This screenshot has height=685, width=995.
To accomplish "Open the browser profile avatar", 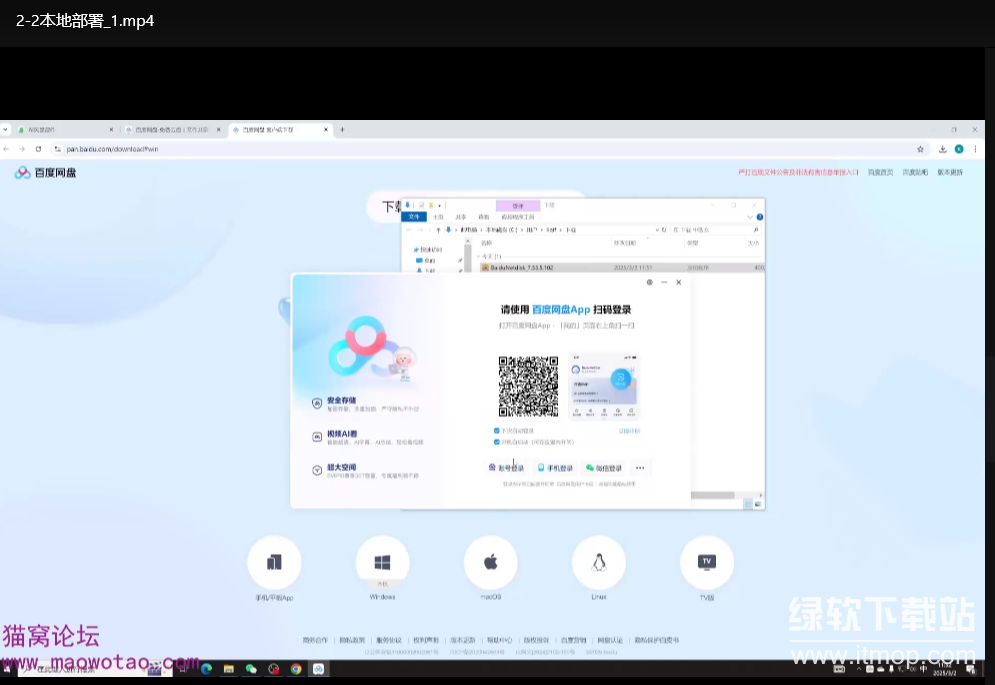I will tap(959, 149).
